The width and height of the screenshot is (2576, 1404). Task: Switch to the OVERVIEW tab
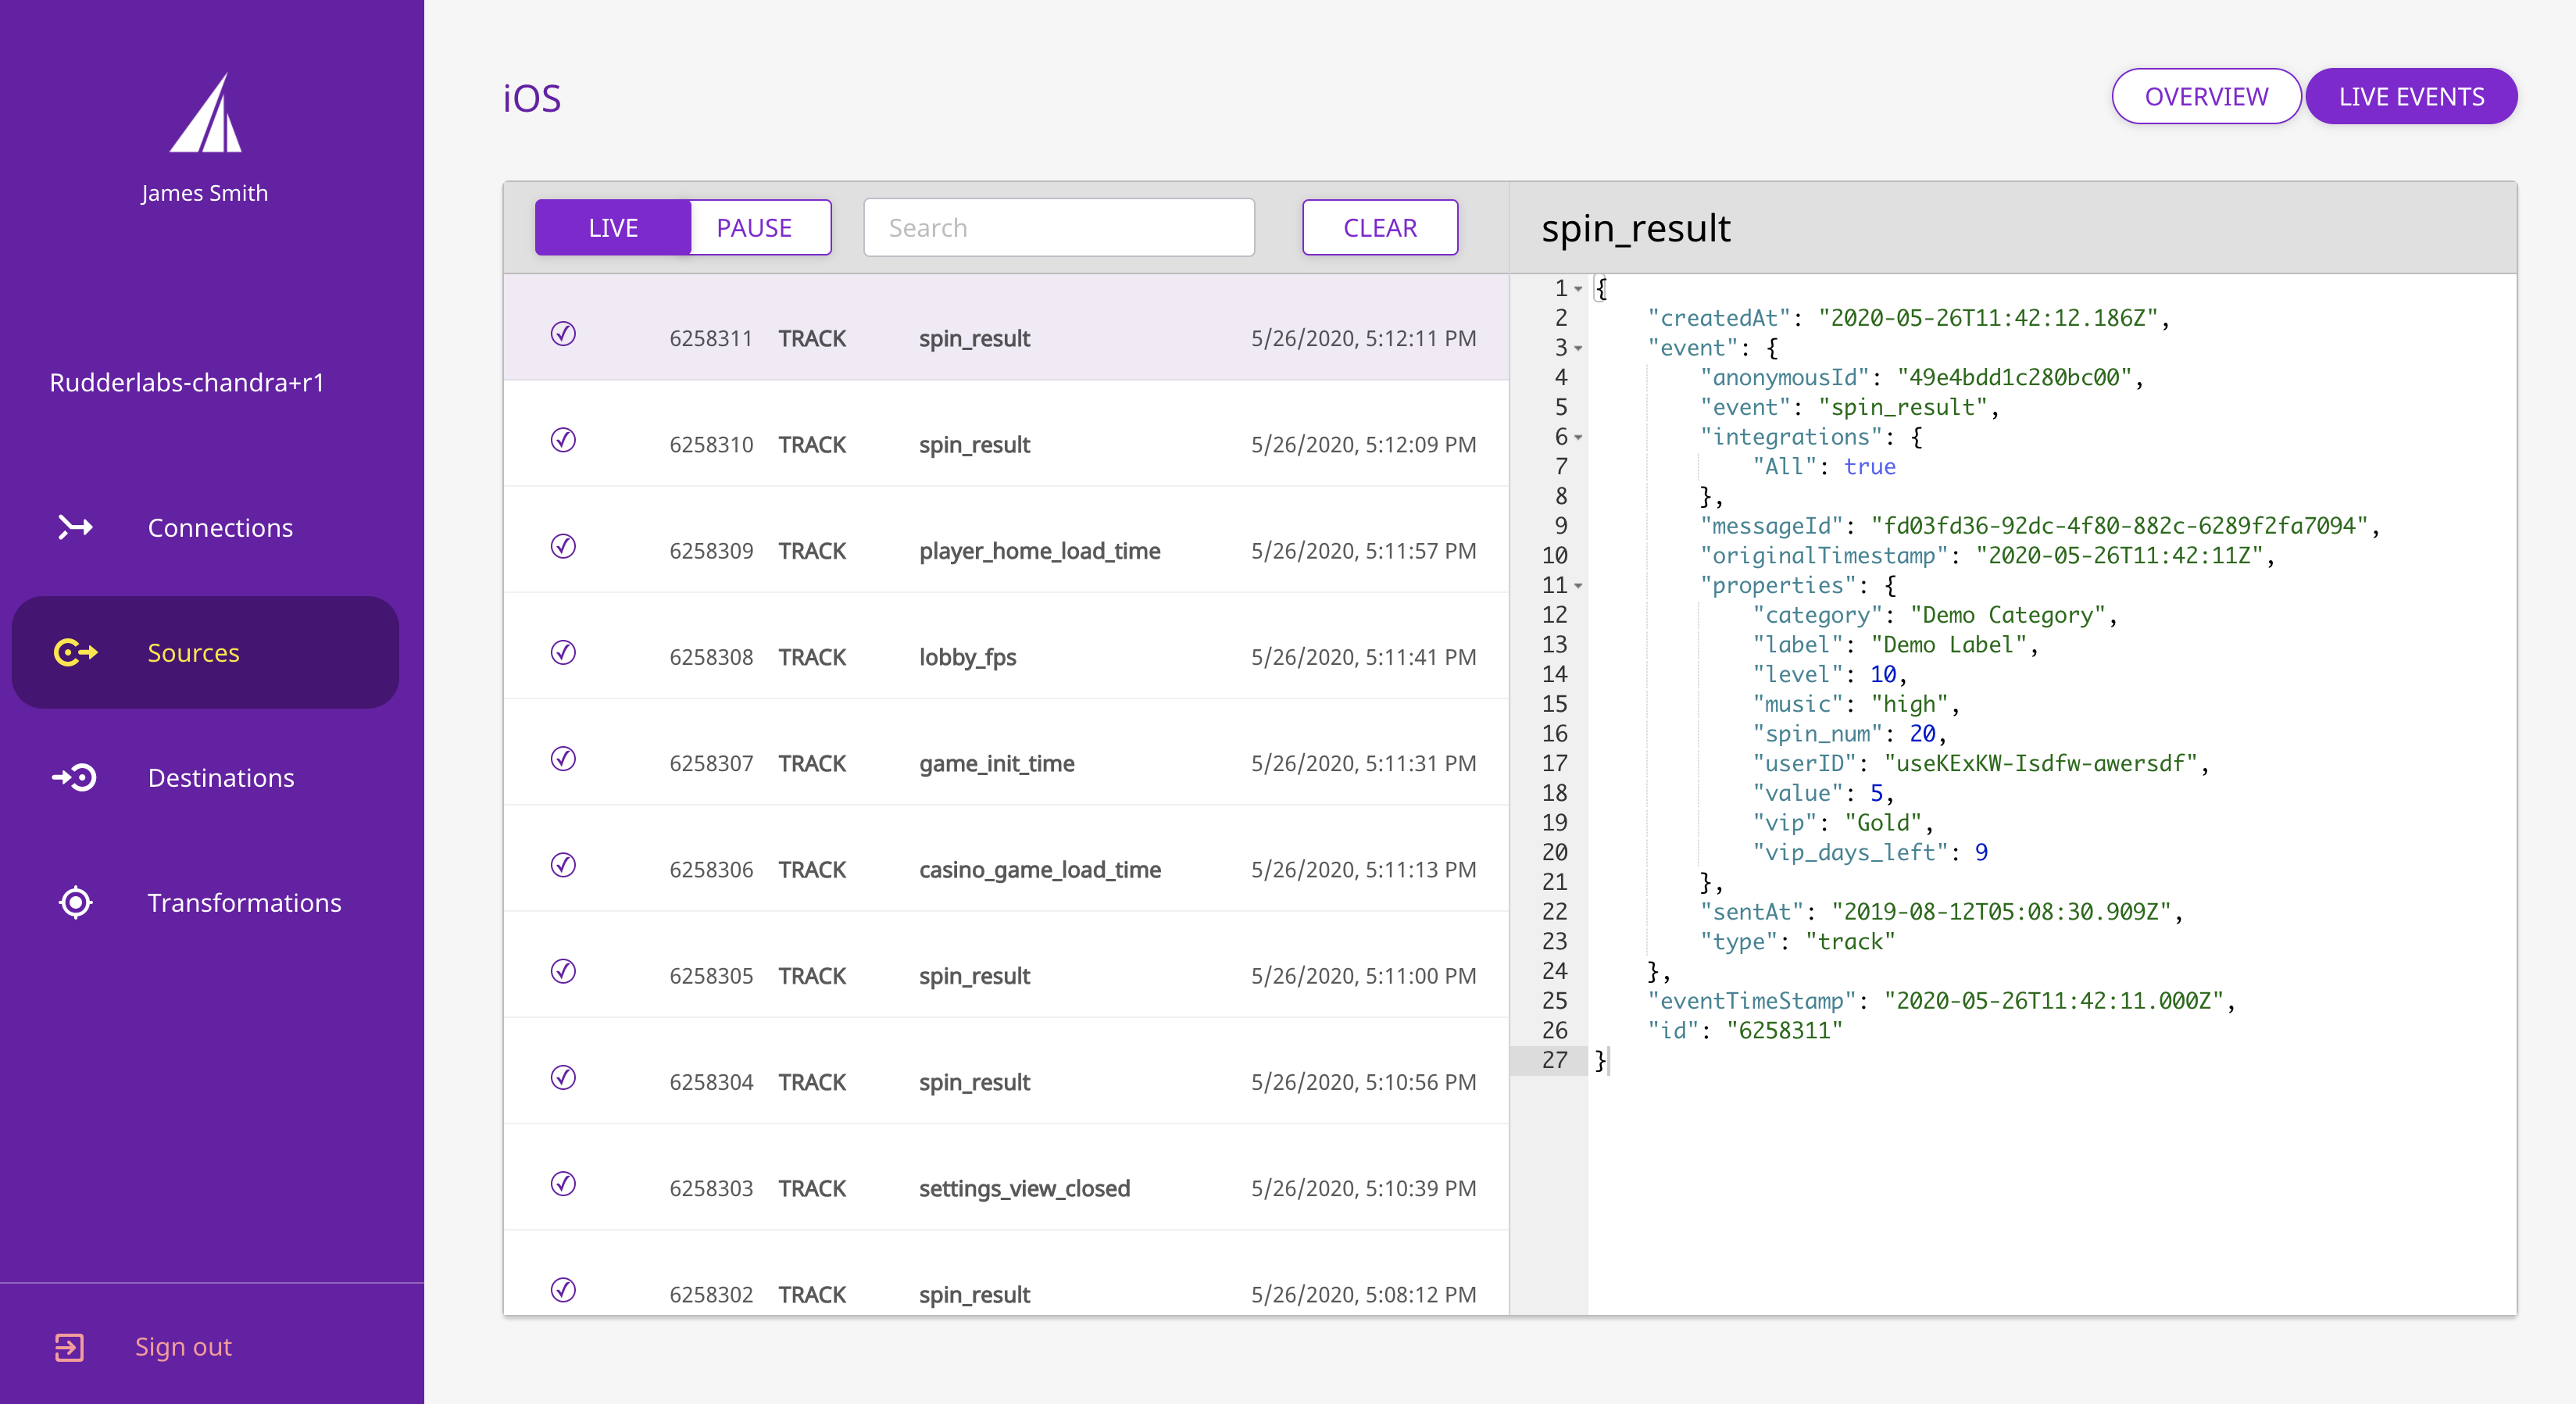2208,97
